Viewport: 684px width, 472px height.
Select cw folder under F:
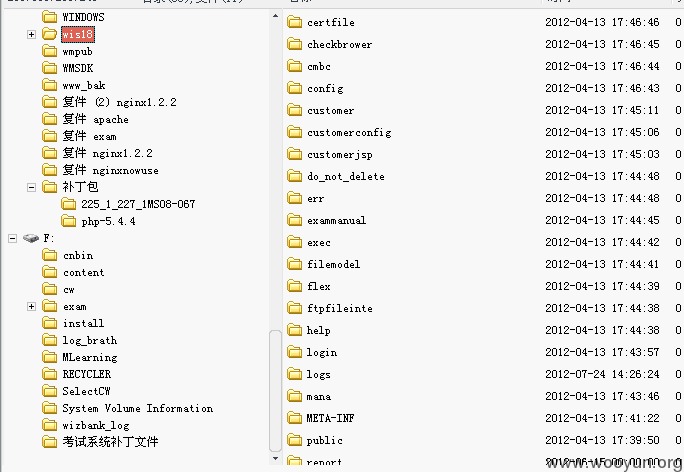[x=69, y=290]
